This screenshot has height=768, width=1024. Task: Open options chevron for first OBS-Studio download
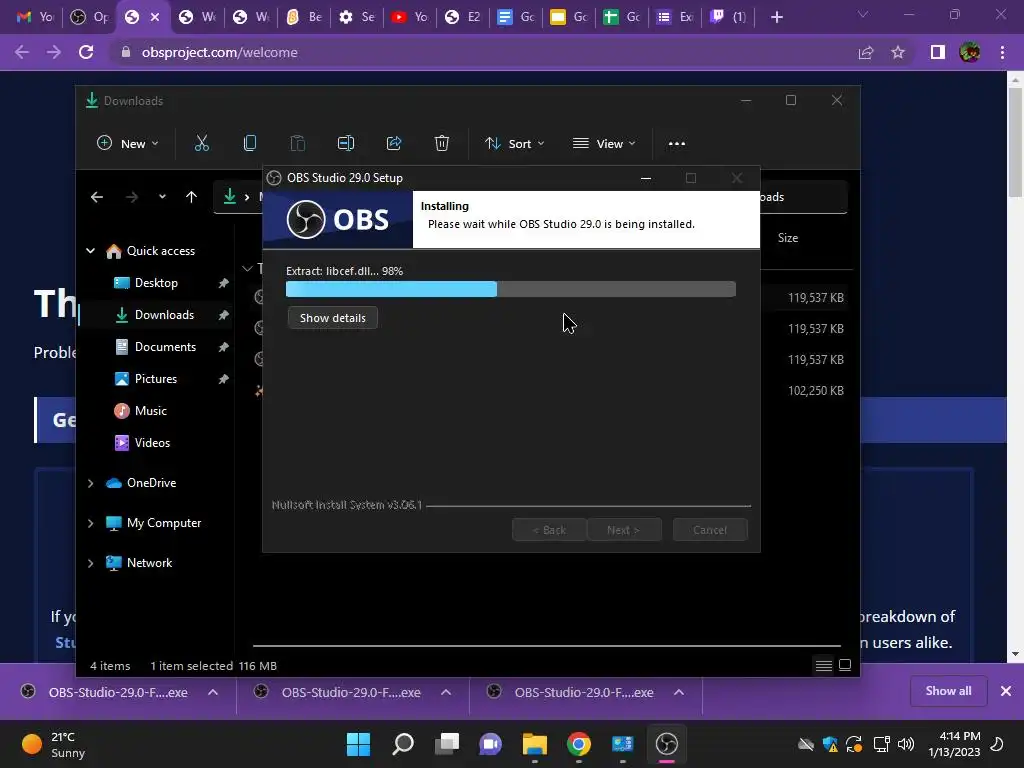(213, 692)
